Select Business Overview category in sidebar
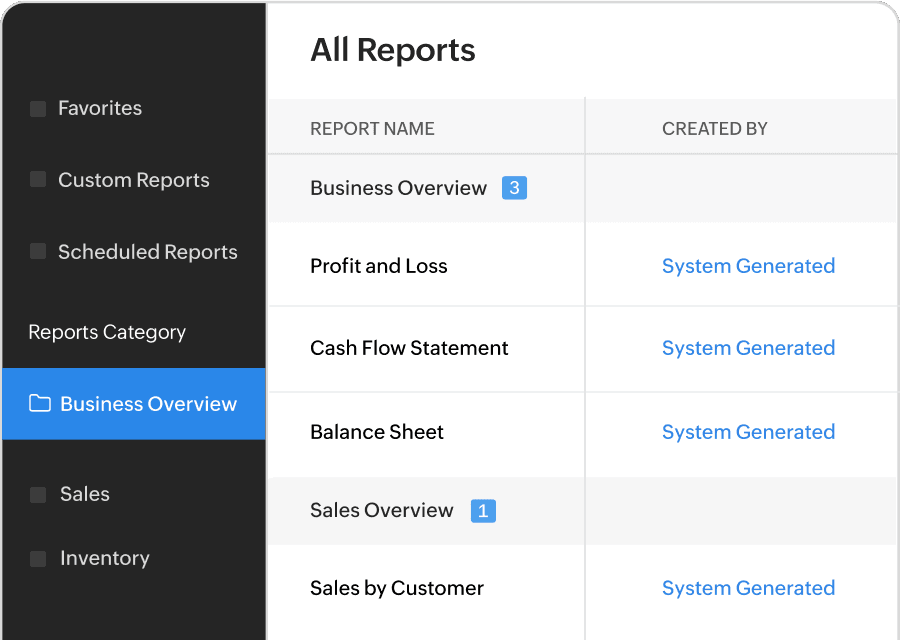Image resolution: width=900 pixels, height=640 pixels. pos(134,404)
